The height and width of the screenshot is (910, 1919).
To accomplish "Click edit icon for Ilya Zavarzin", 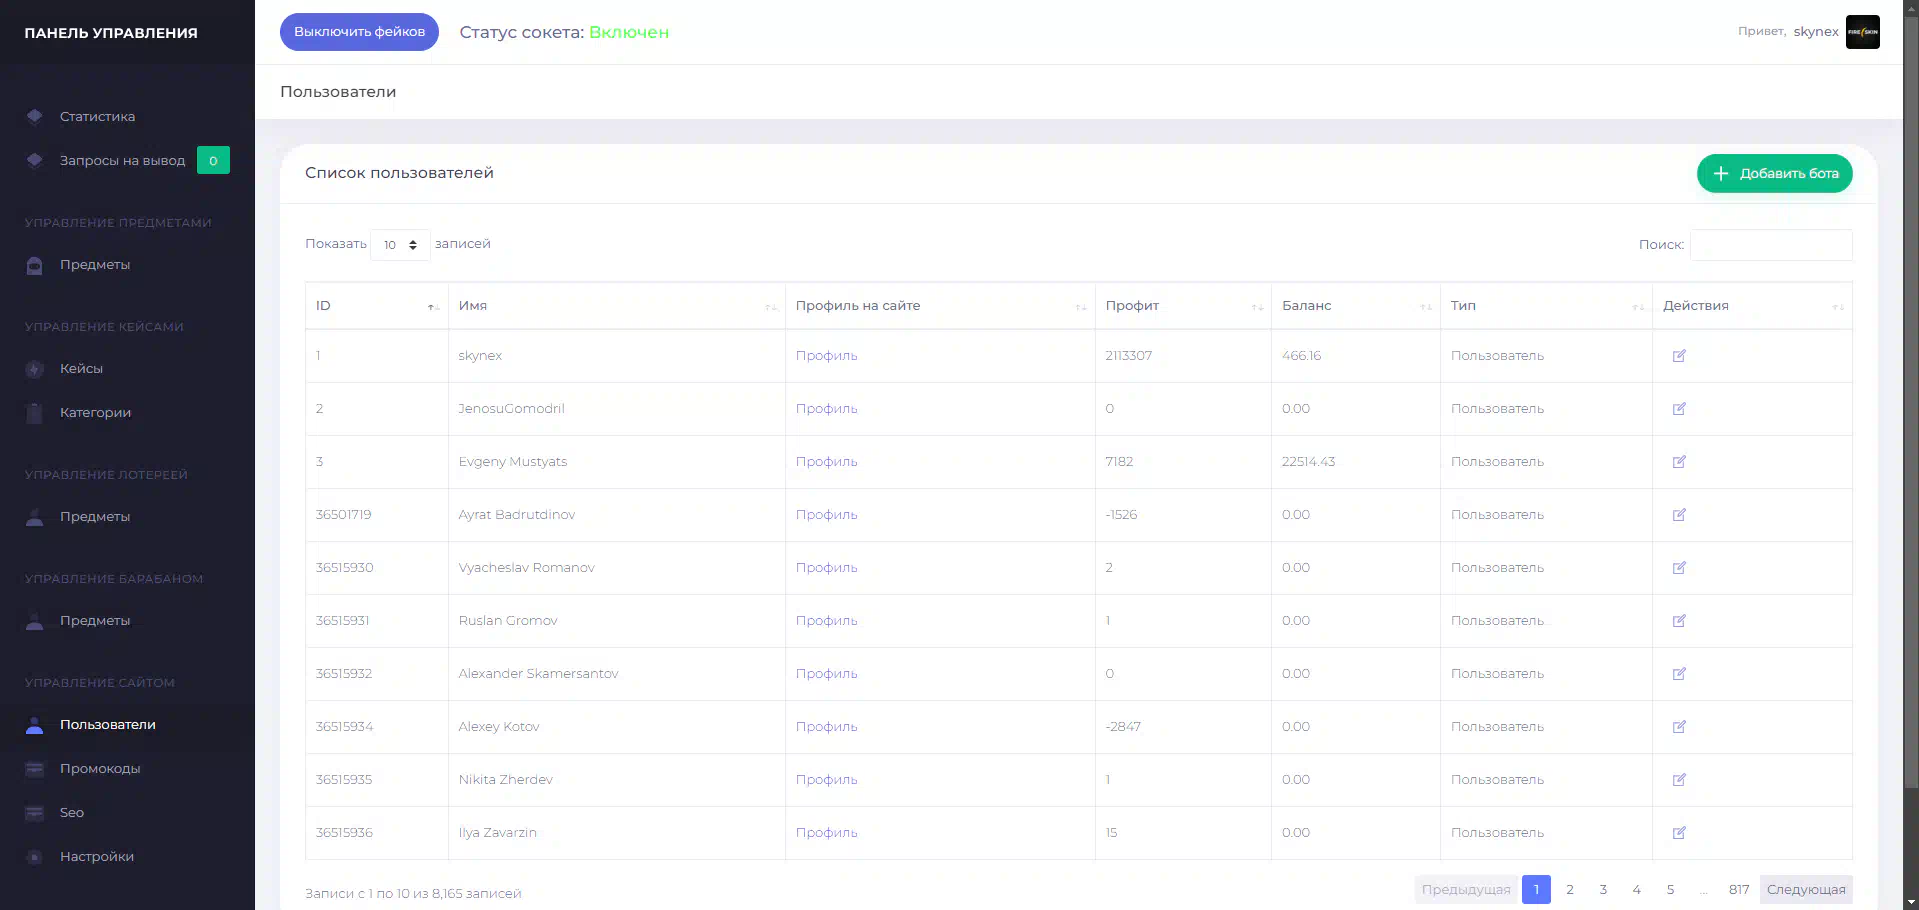I will [1679, 833].
